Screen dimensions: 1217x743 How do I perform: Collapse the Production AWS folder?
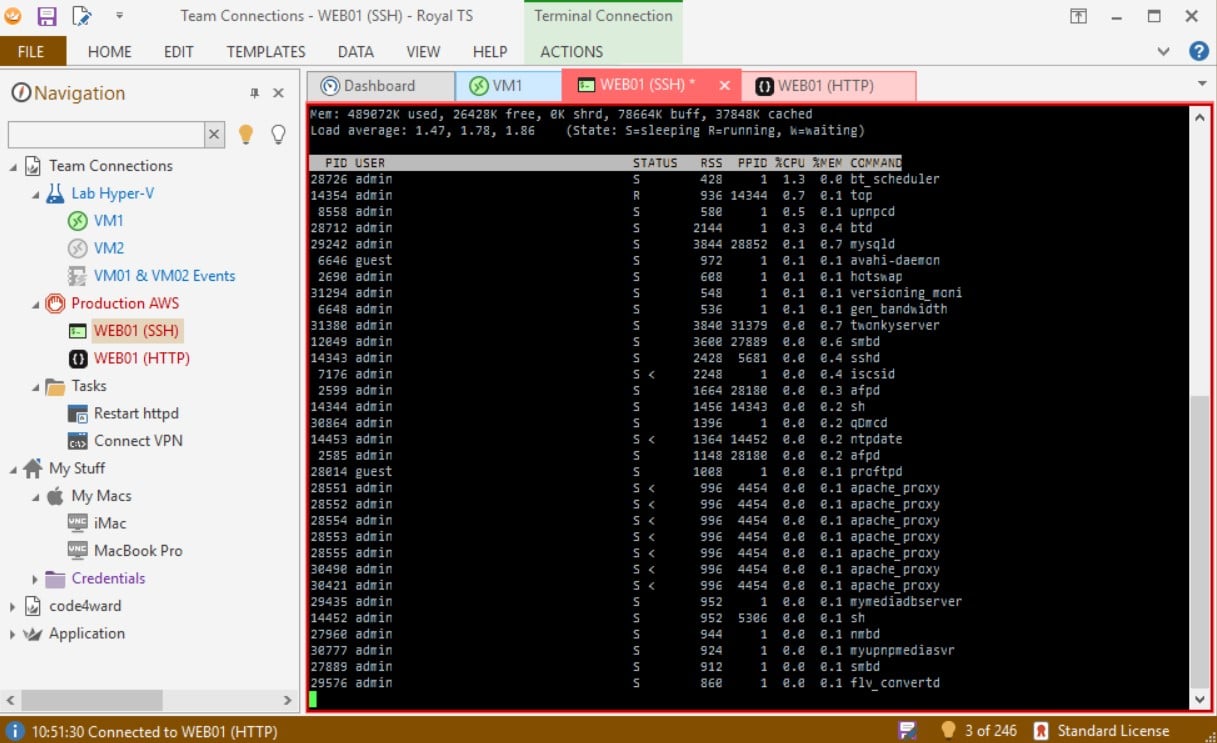tap(35, 305)
